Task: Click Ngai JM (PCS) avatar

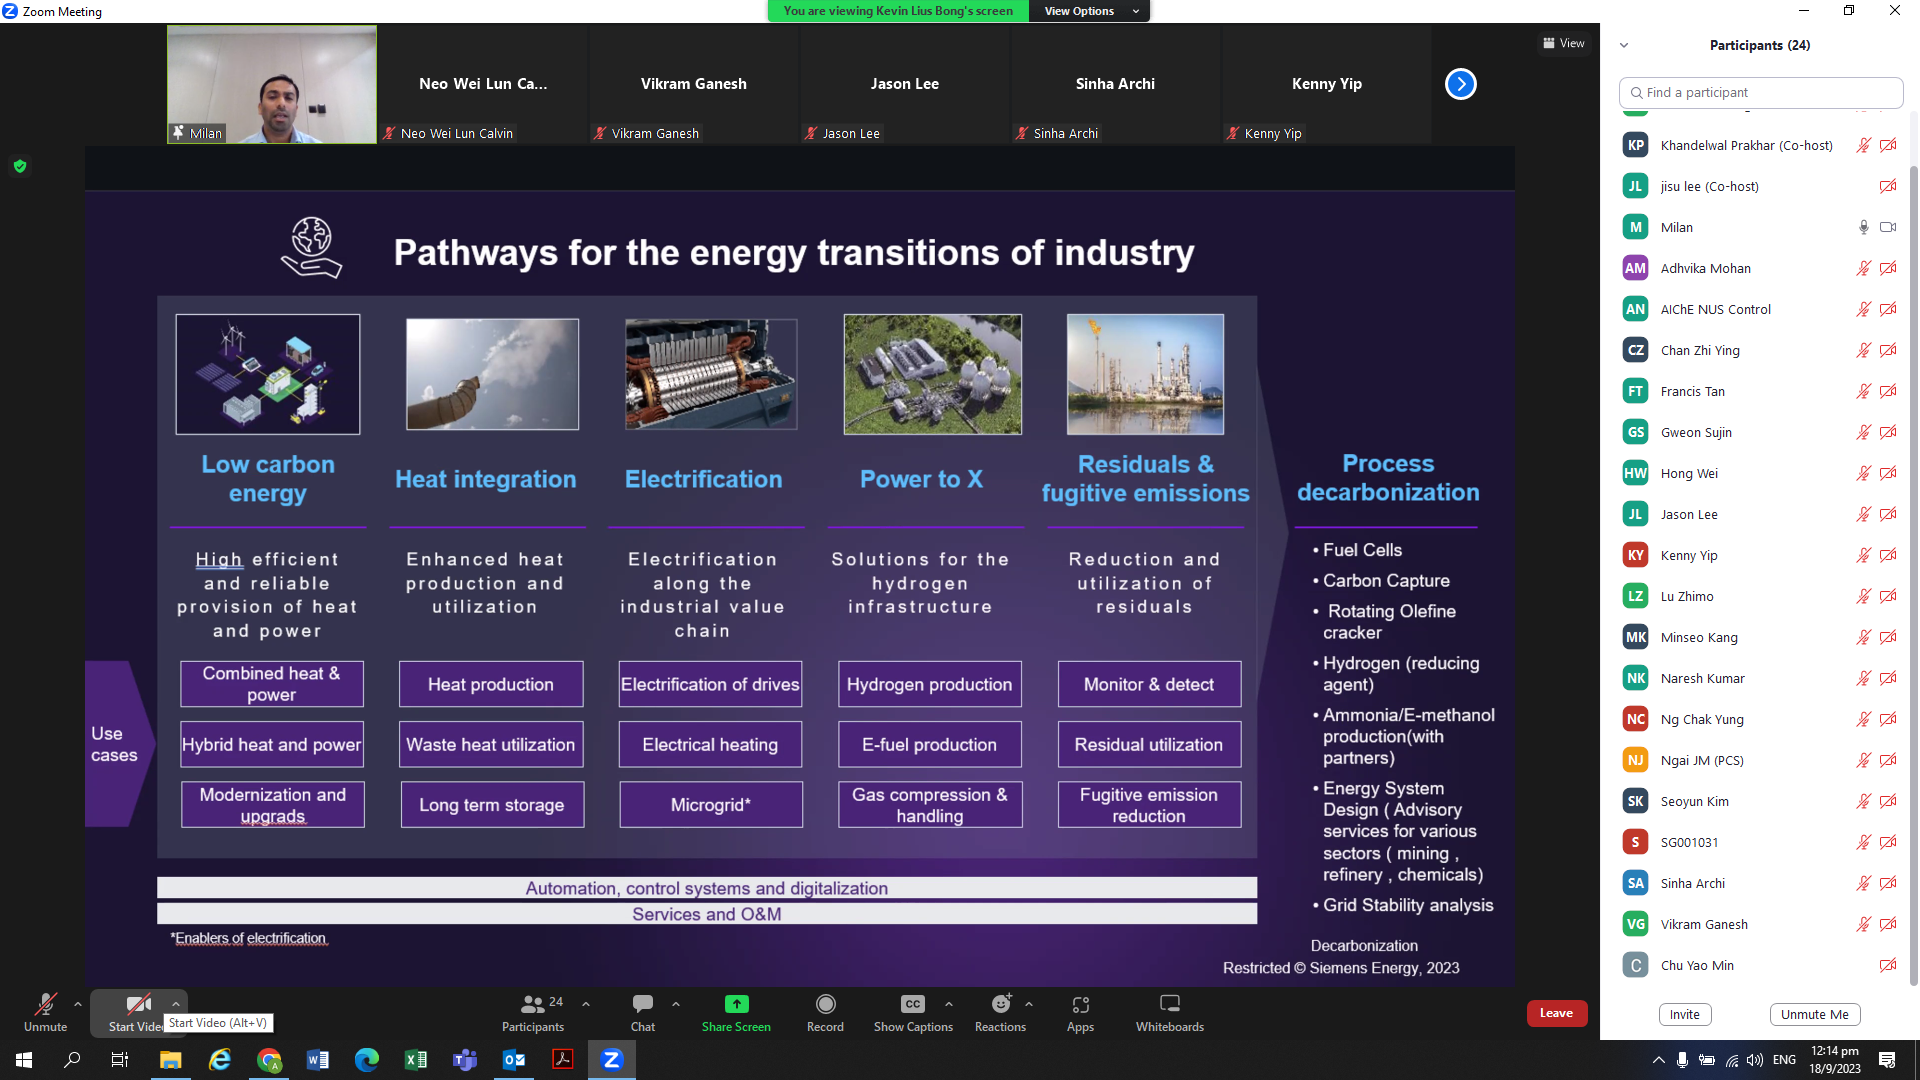Action: coord(1635,760)
